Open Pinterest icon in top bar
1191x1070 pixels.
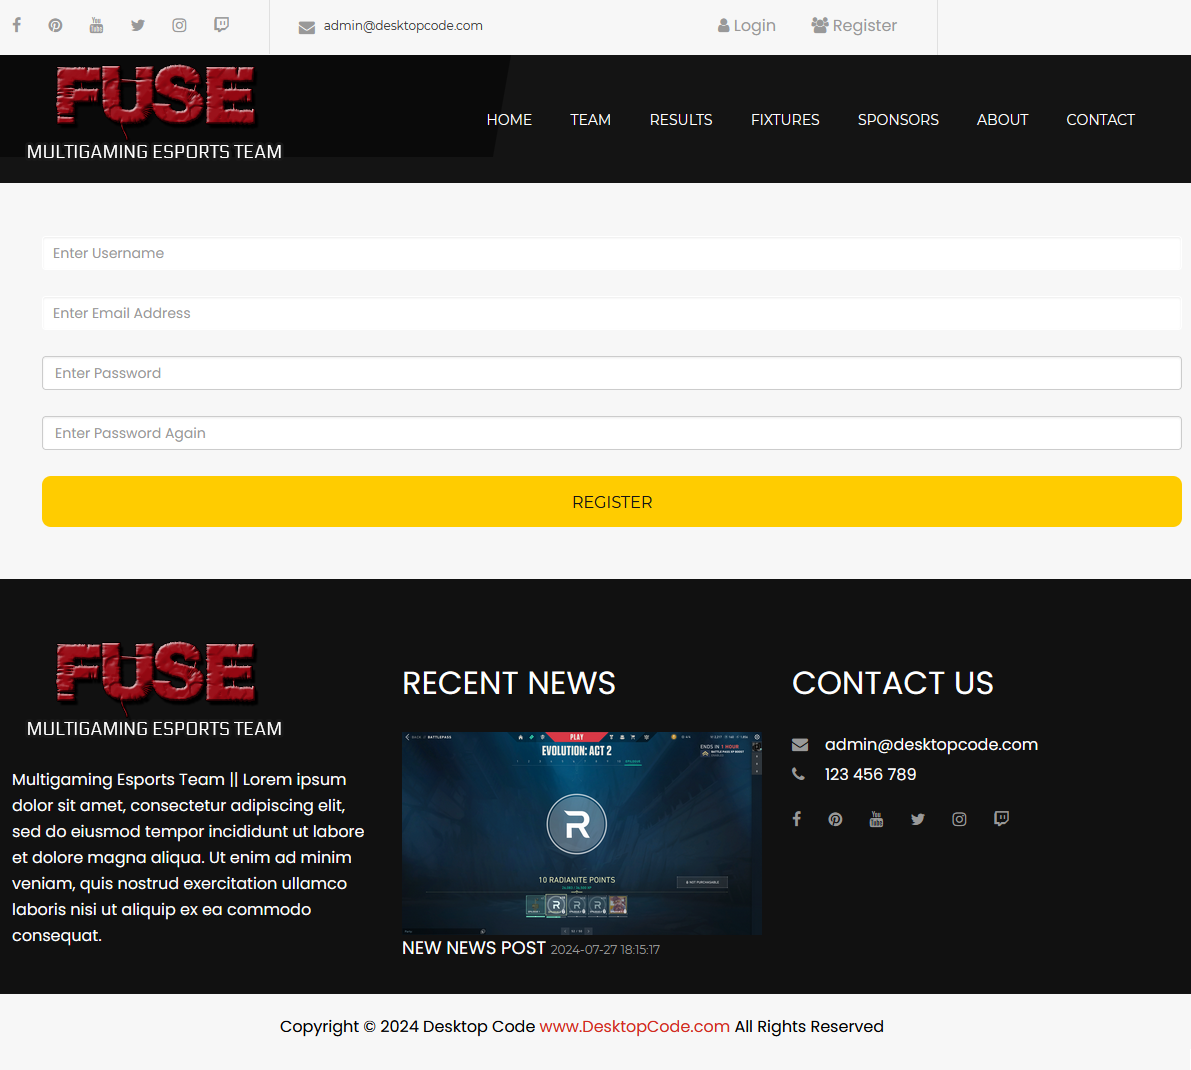(x=56, y=25)
